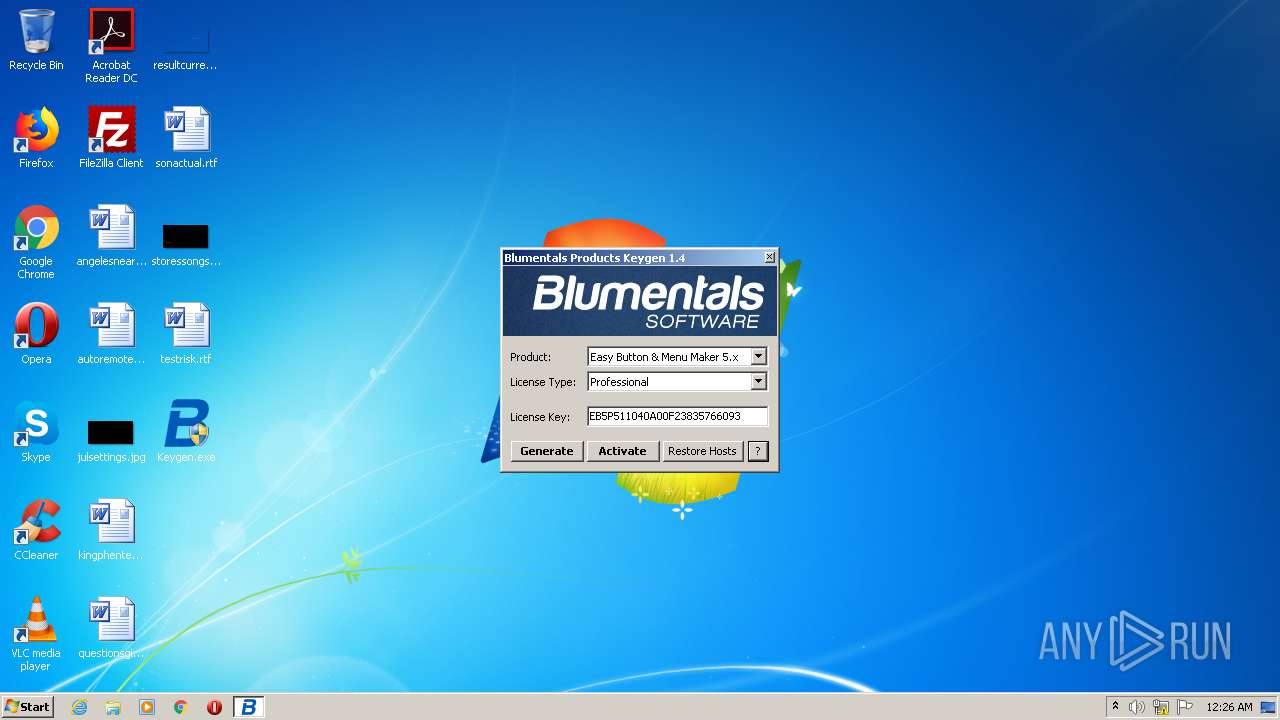Close the Blumentals Keygen window
The height and width of the screenshot is (720, 1280).
(769, 258)
